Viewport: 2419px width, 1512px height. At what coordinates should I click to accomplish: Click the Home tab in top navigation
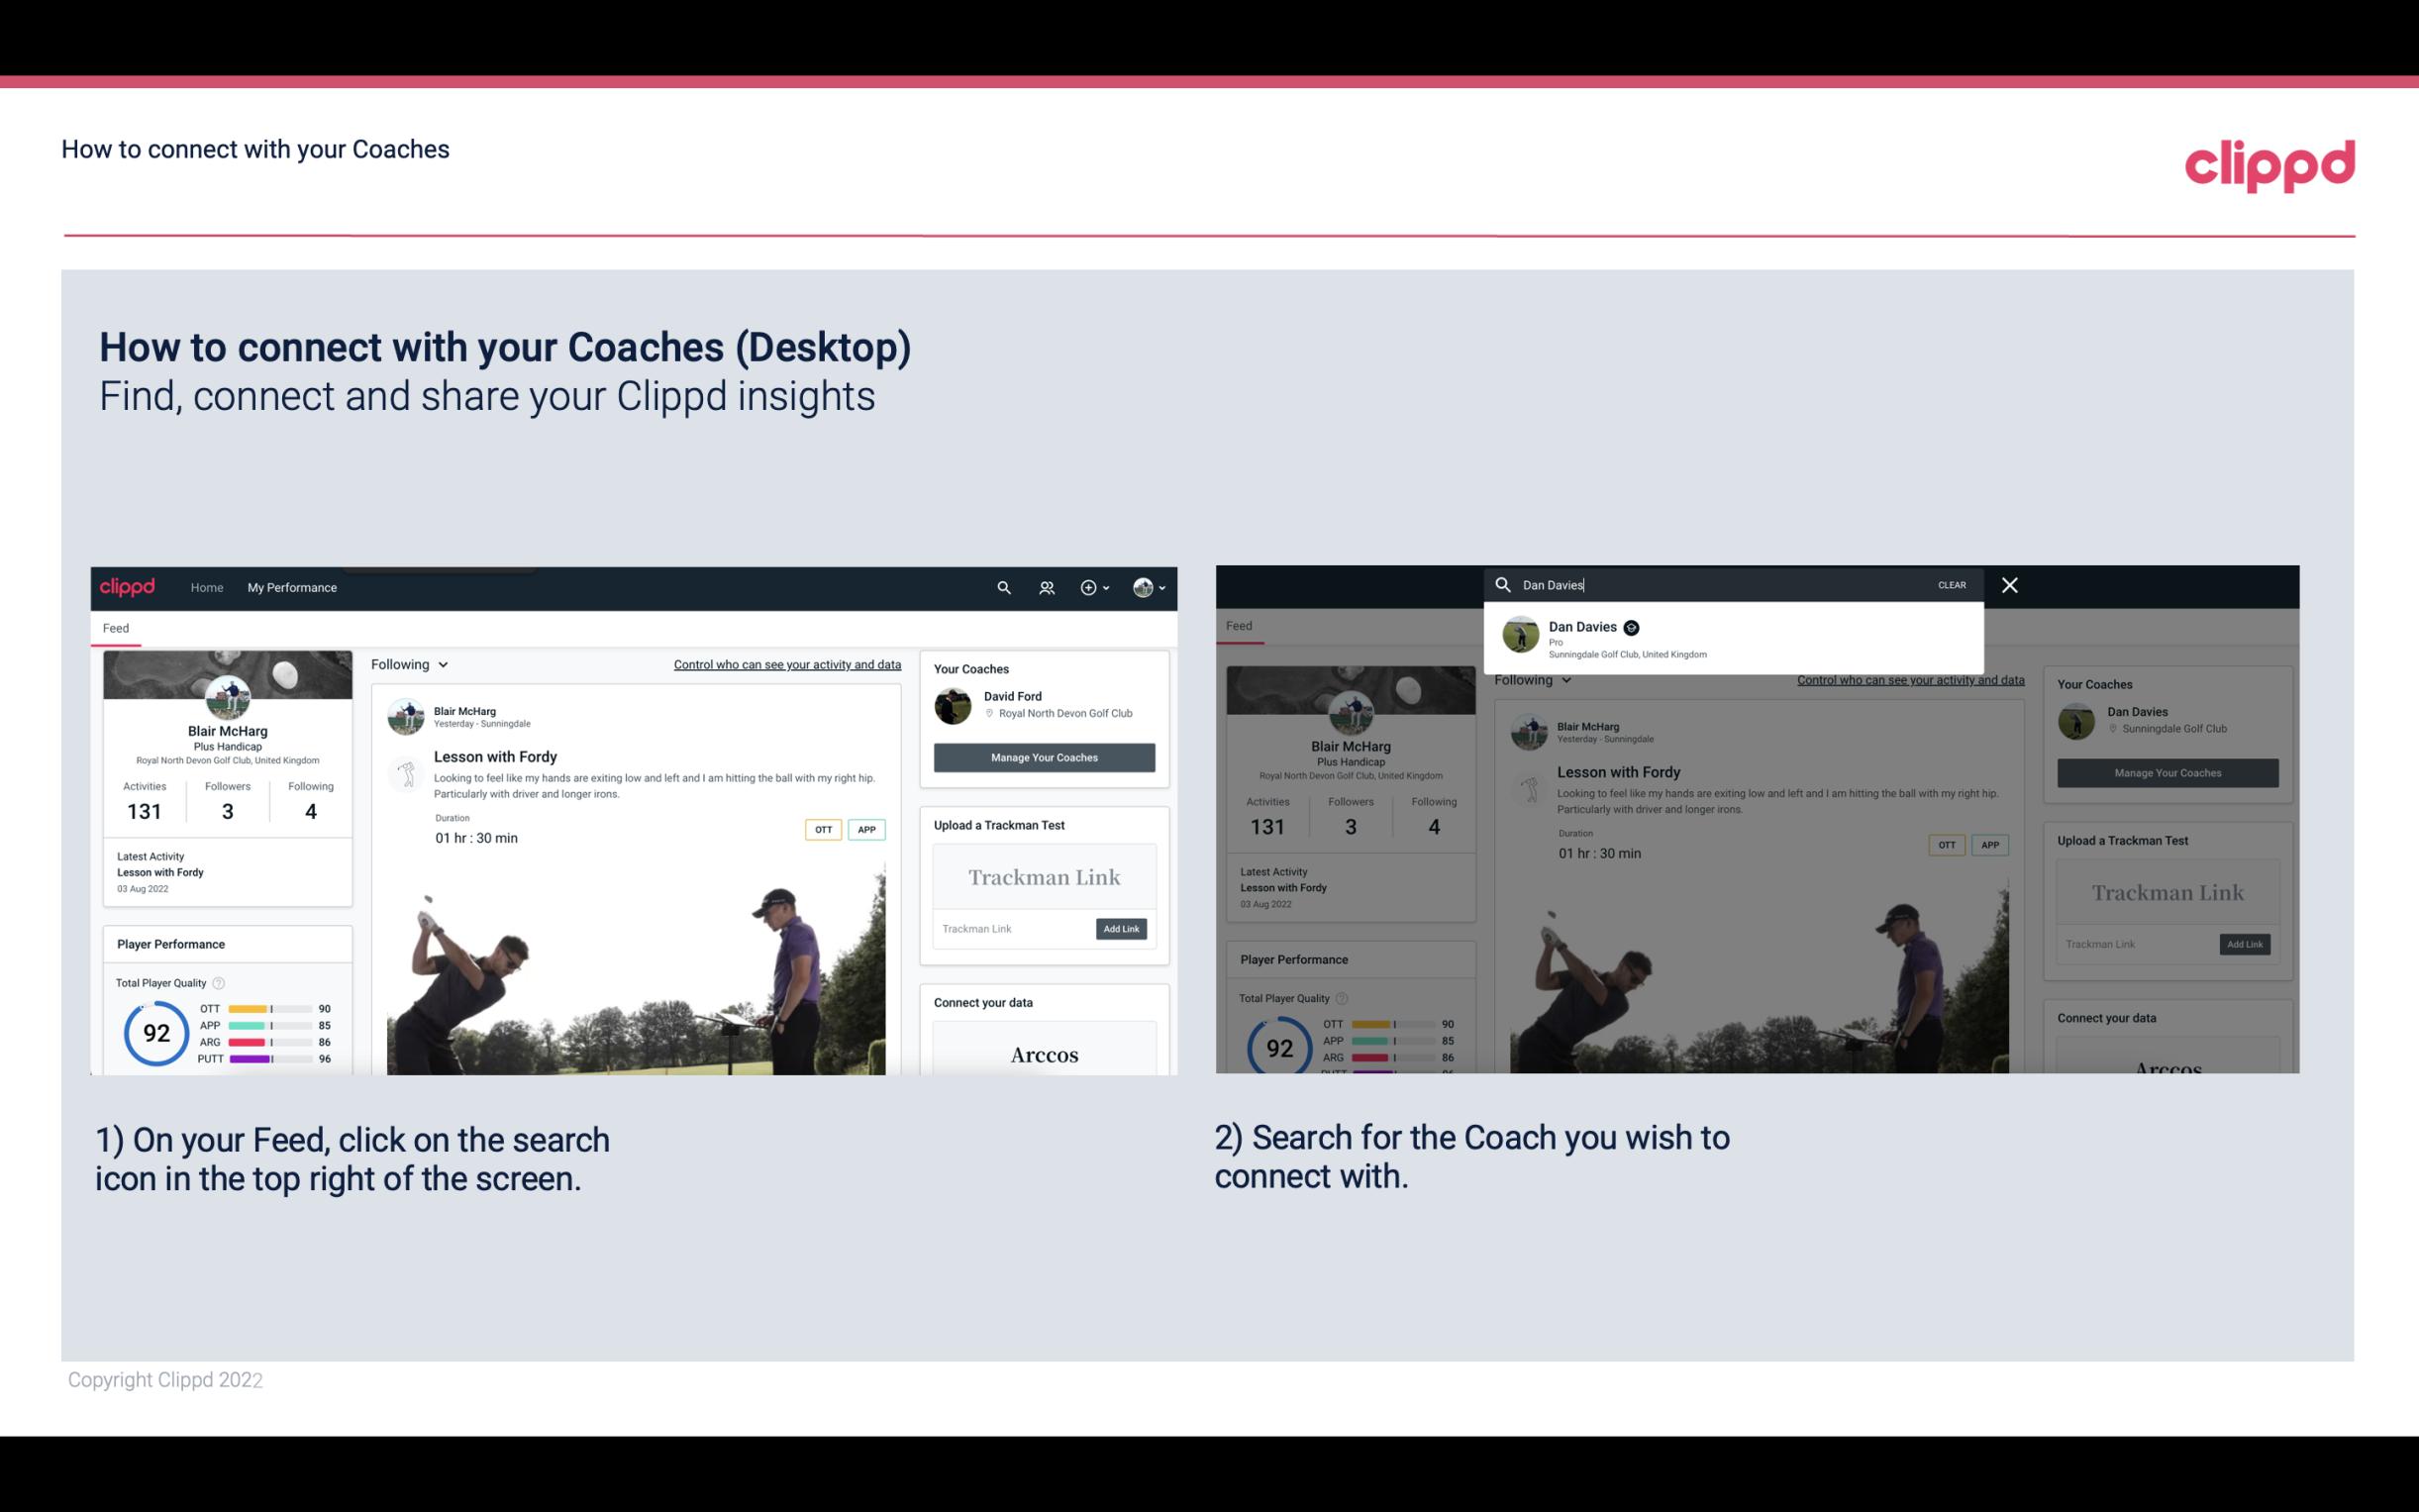coord(207,587)
